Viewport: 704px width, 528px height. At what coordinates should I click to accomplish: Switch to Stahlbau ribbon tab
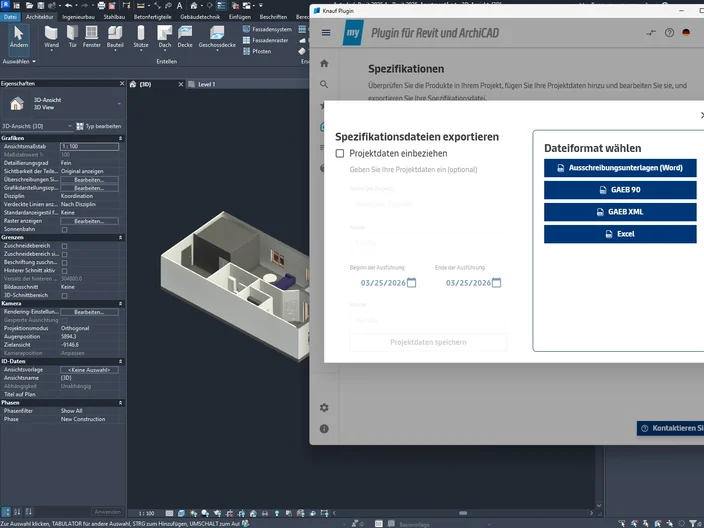(x=114, y=17)
